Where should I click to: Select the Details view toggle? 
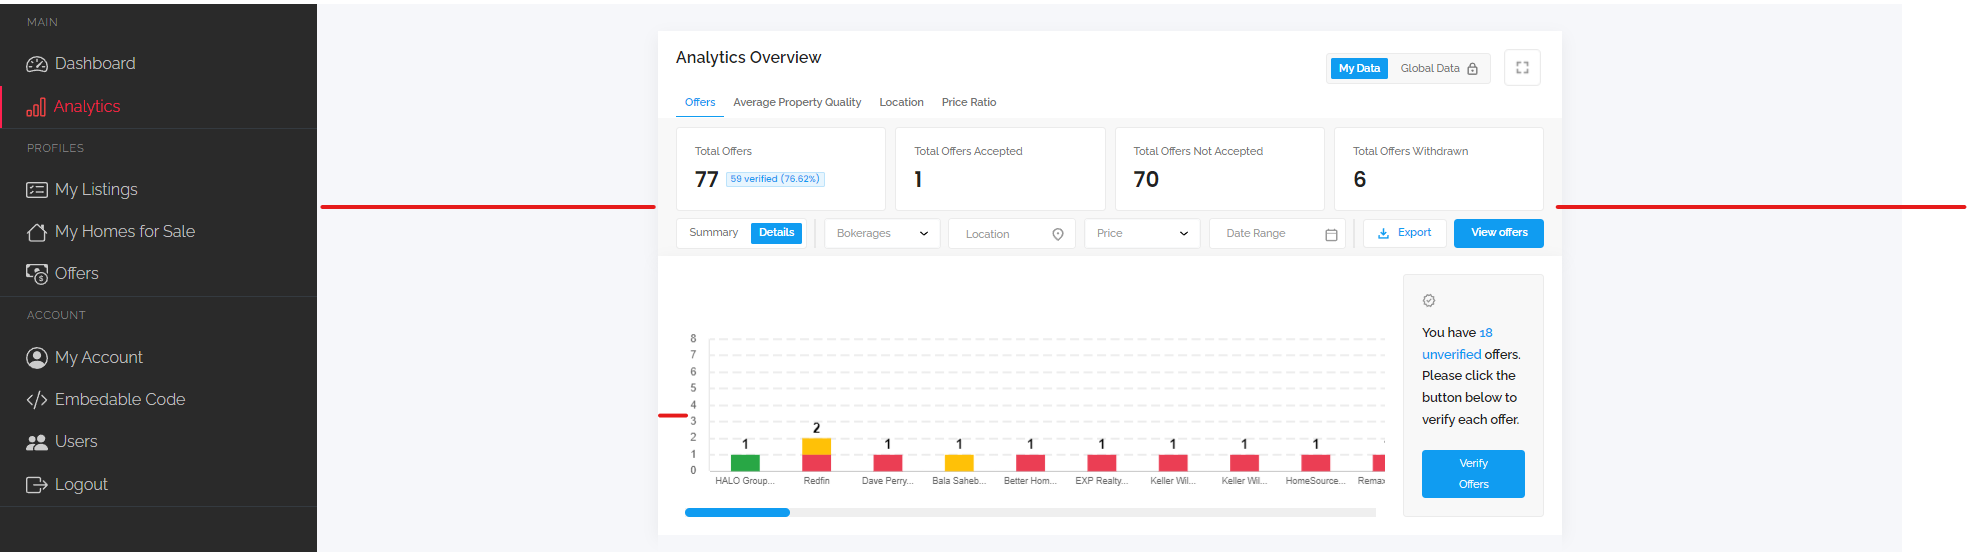(x=776, y=233)
